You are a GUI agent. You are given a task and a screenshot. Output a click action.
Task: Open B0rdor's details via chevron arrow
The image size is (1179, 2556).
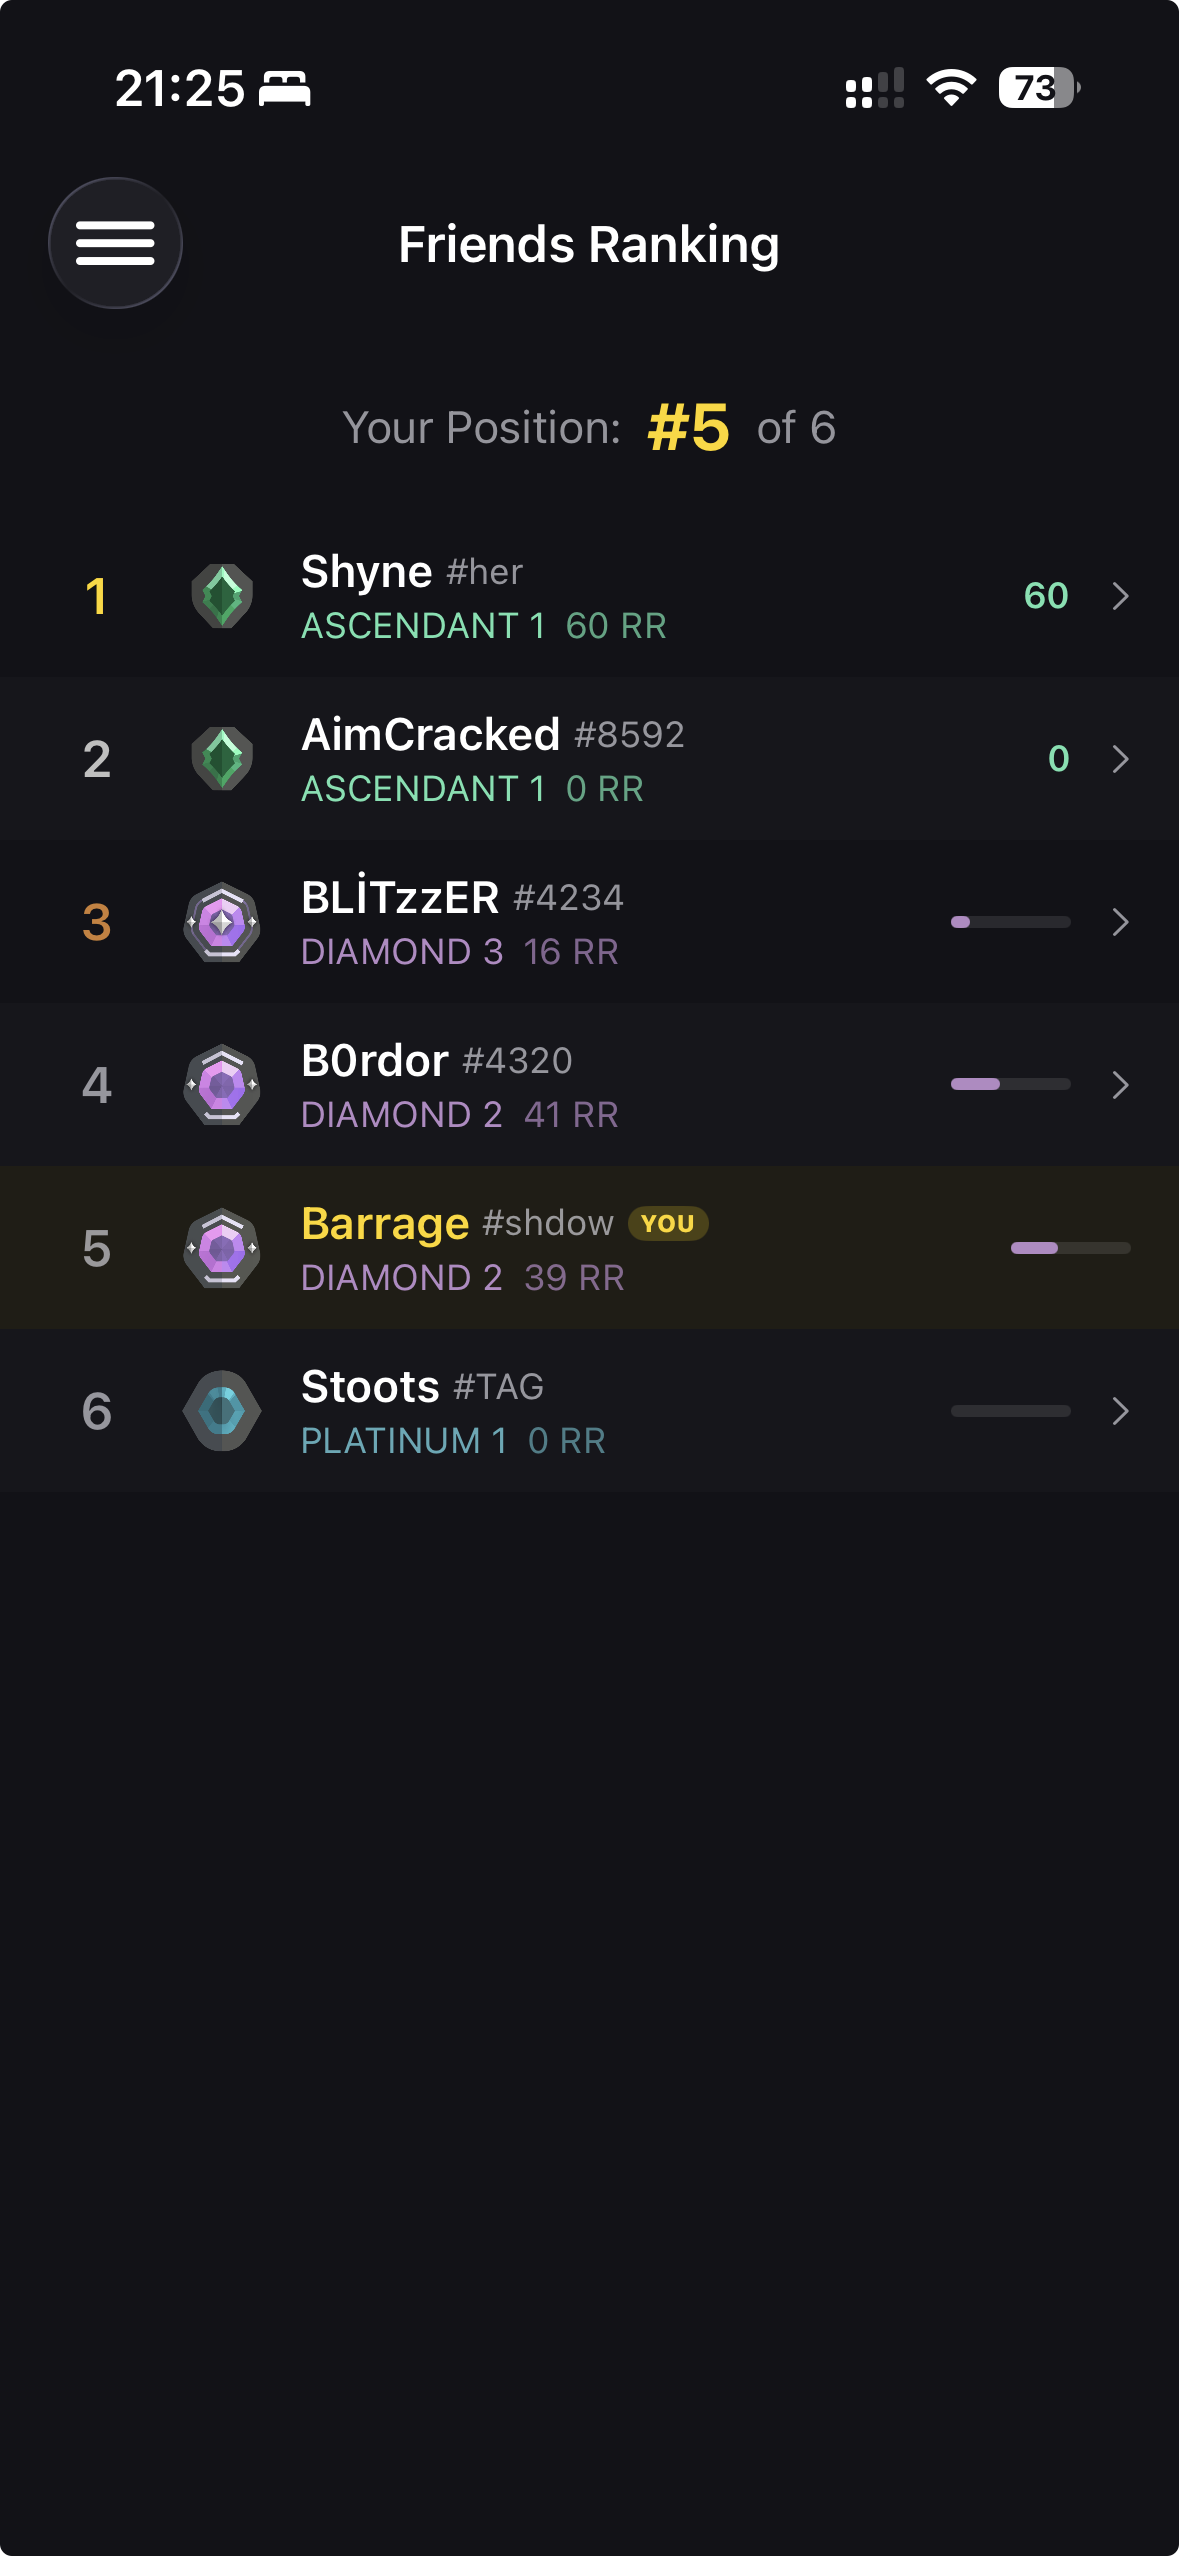(x=1120, y=1085)
